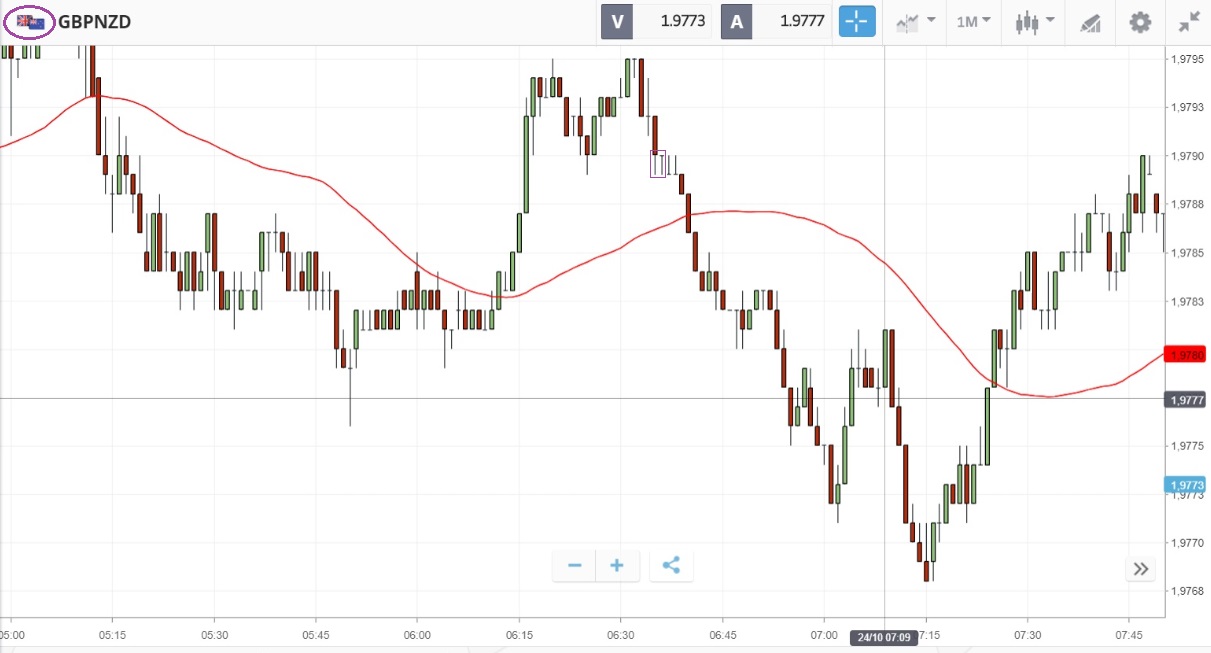Click the 24/10 07:09 time marker

(x=884, y=636)
